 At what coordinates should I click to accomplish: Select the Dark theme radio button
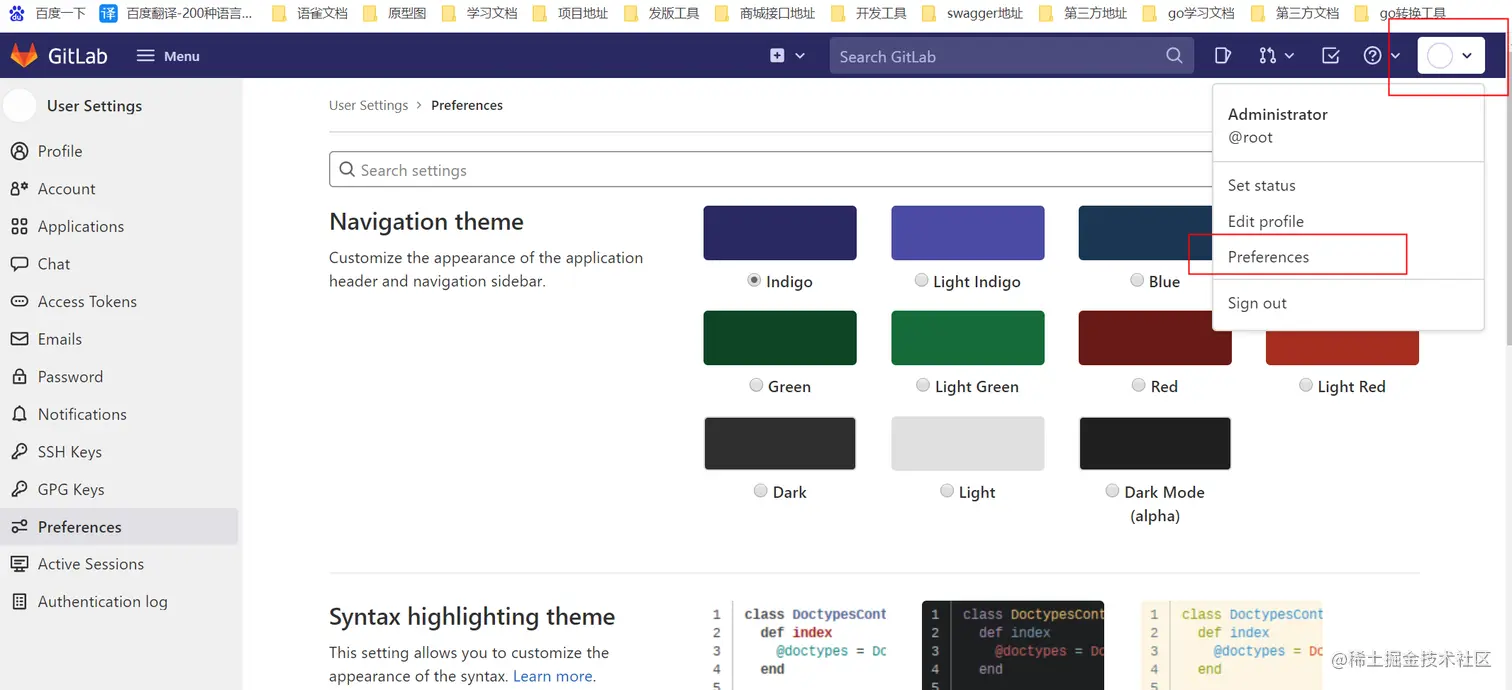pos(761,491)
